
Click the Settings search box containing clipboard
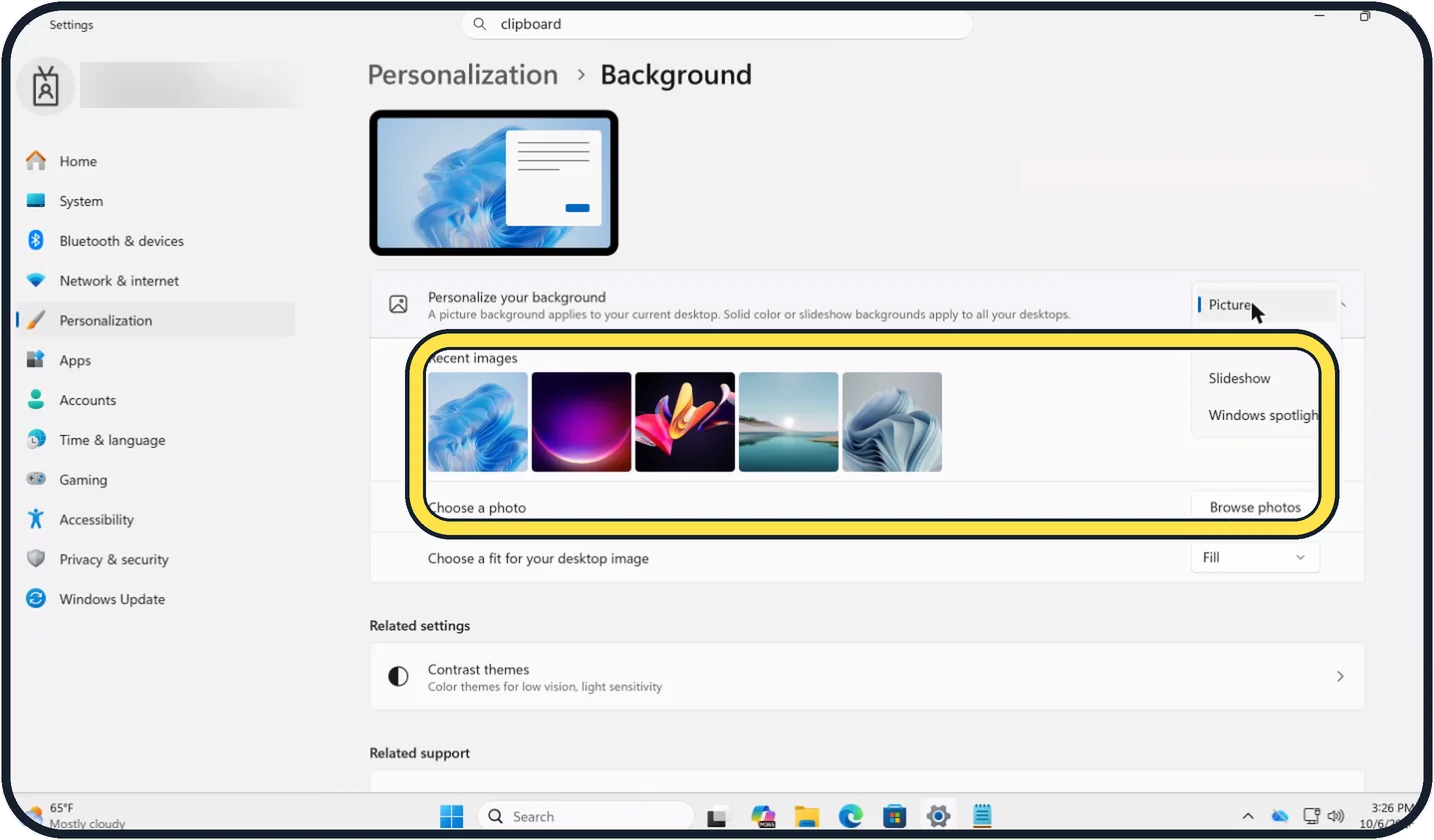pos(717,24)
